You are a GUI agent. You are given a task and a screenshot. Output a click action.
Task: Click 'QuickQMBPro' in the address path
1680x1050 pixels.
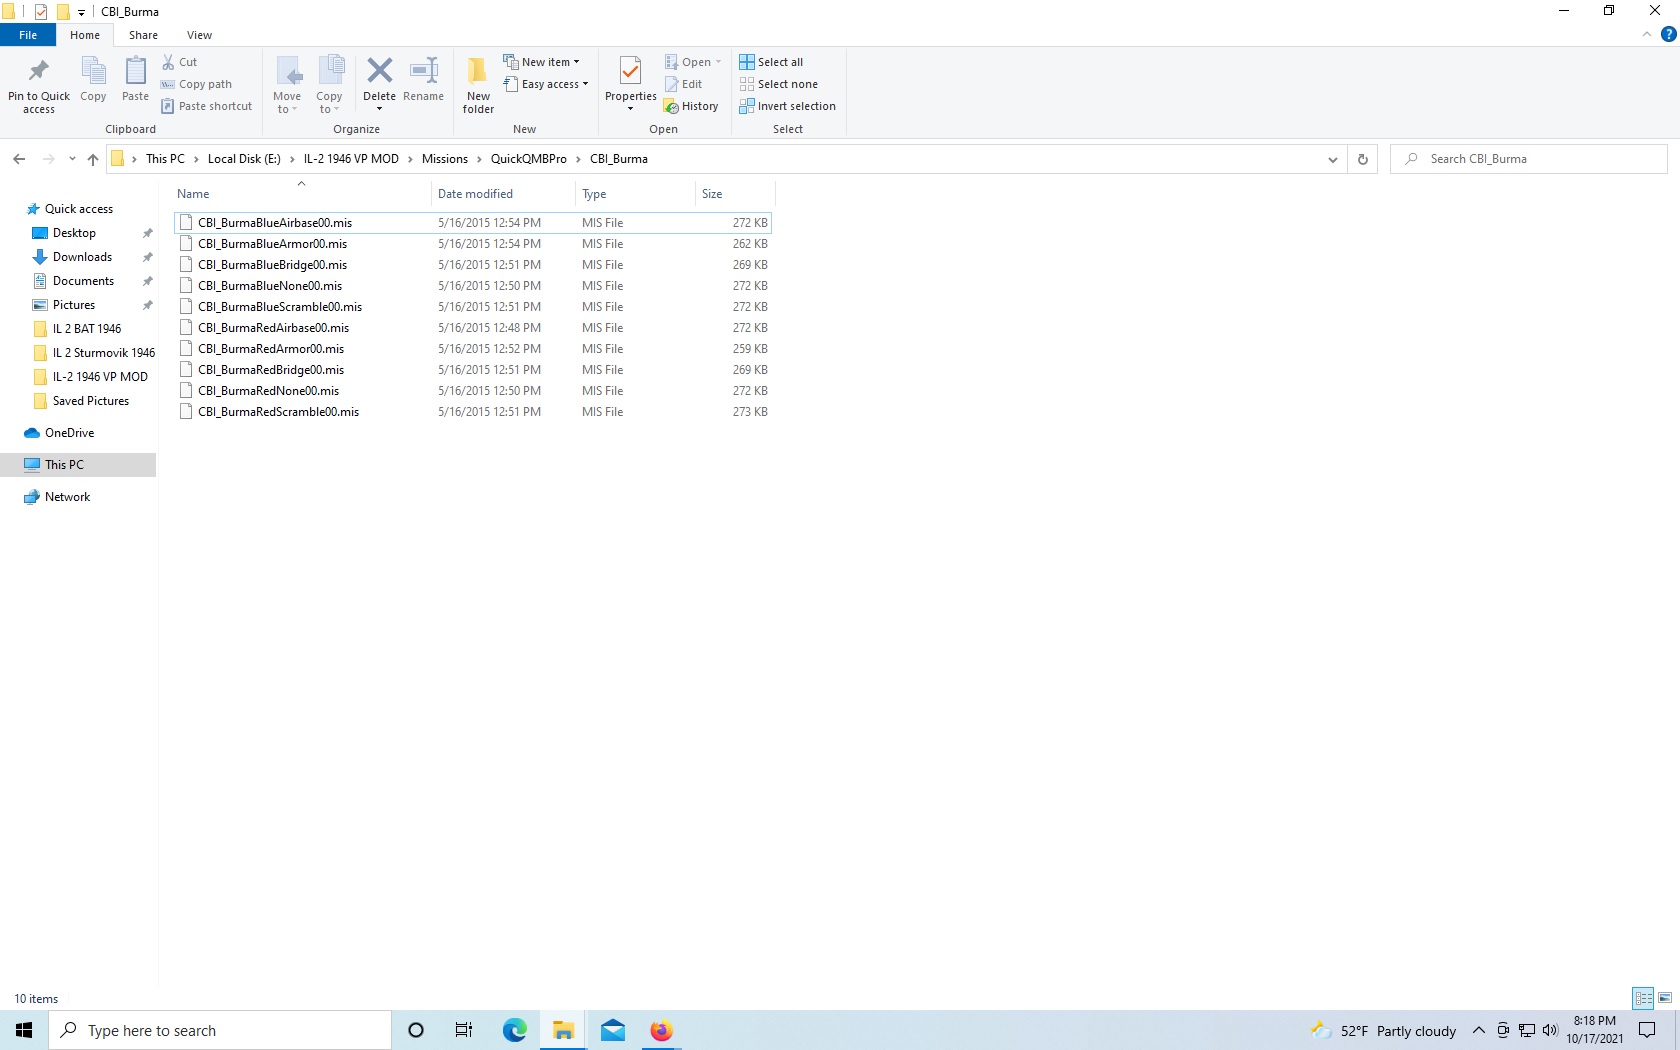(x=528, y=159)
